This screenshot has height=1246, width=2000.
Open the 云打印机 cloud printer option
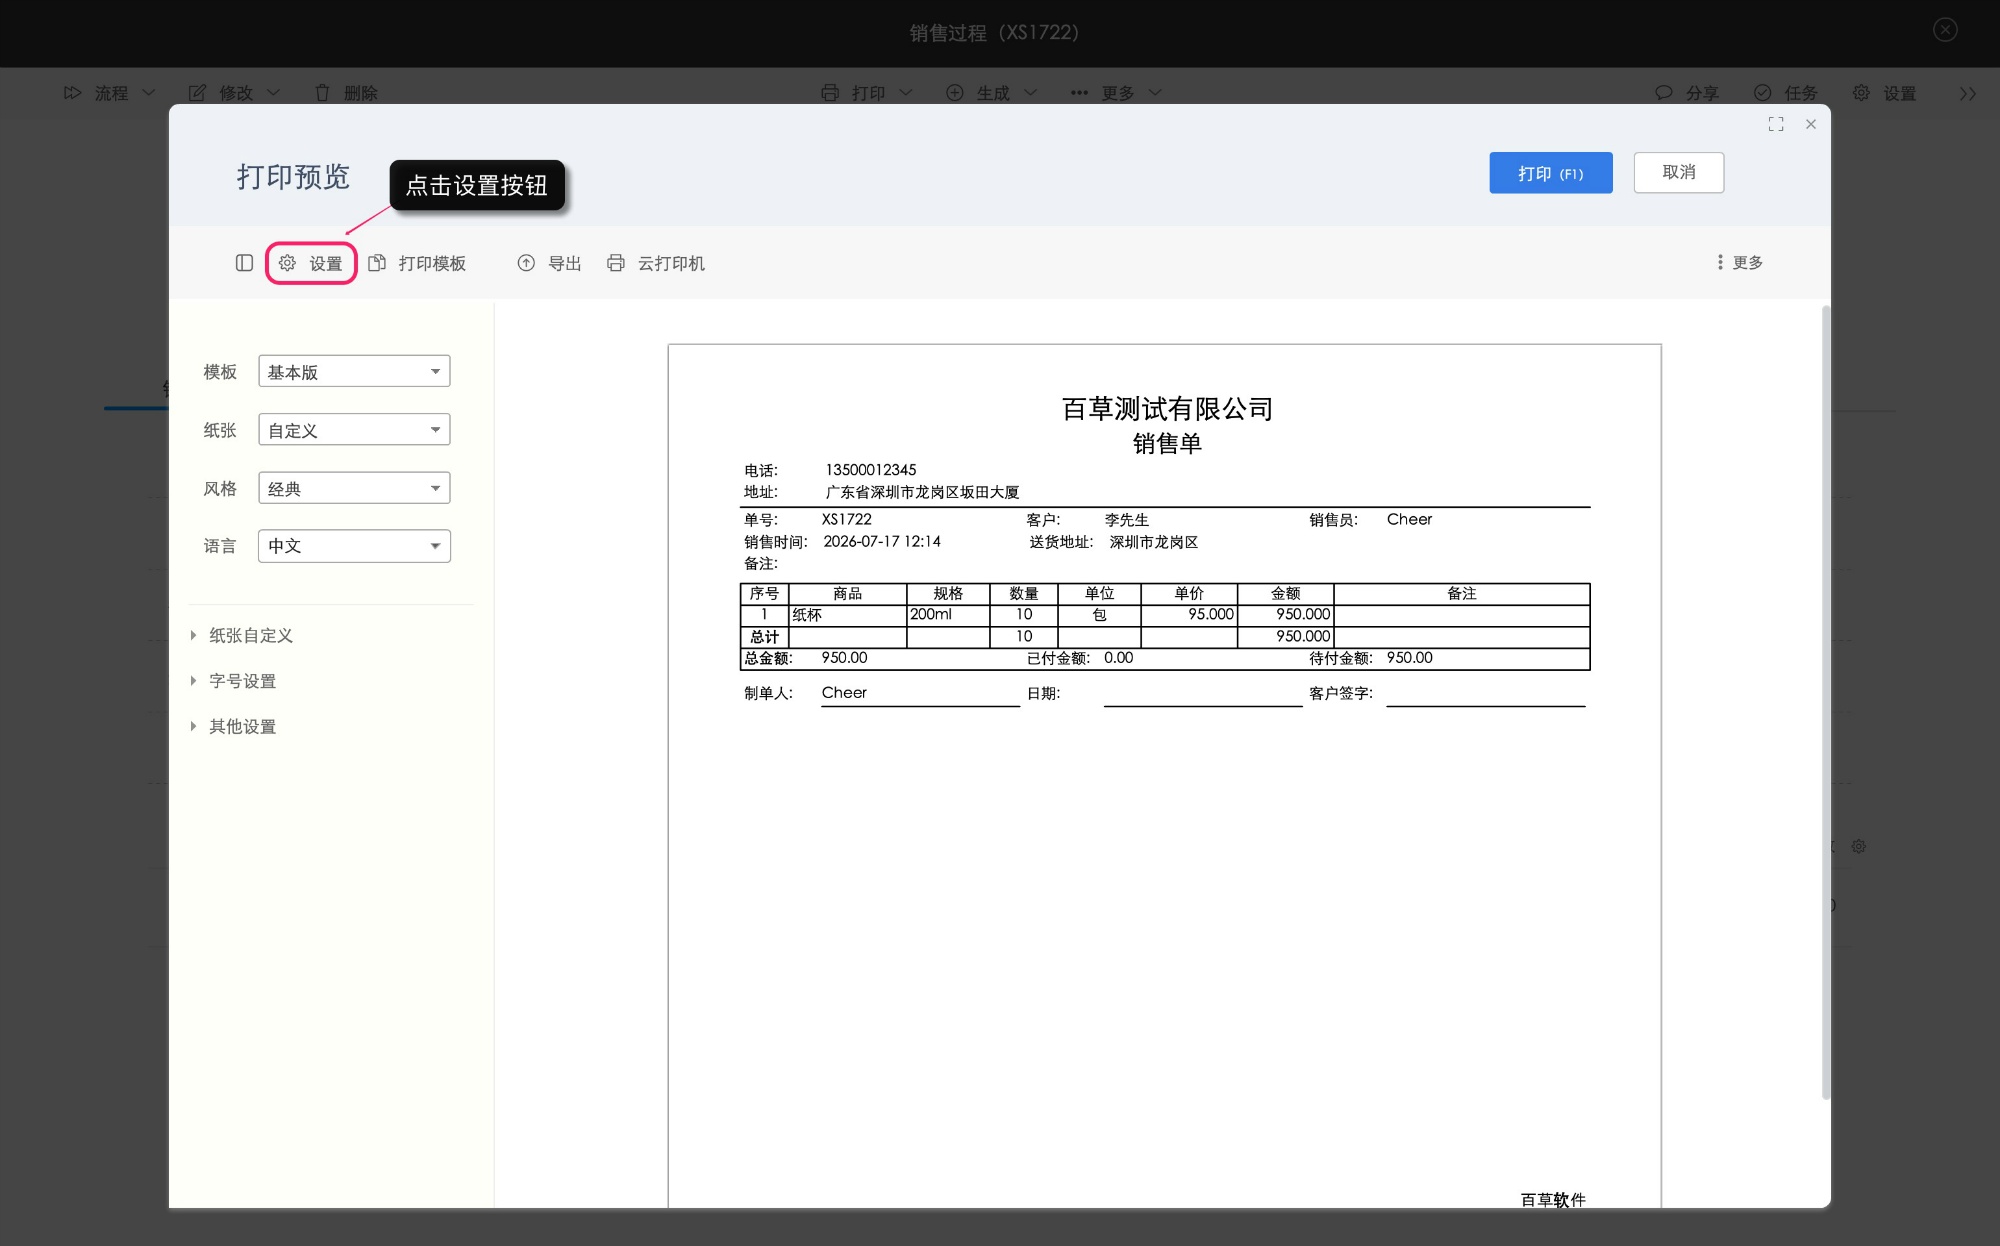[x=656, y=263]
